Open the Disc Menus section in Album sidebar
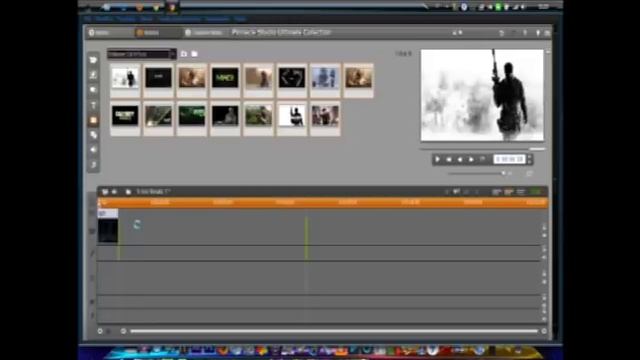640x360 pixels. (93, 135)
